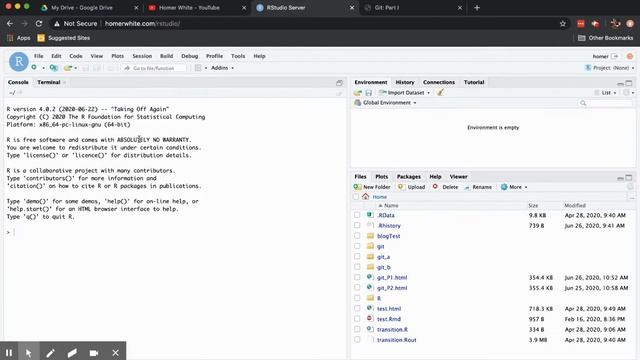Click the Upload button in Files pane
Image resolution: width=640 pixels, height=360 pixels.
click(x=411, y=187)
